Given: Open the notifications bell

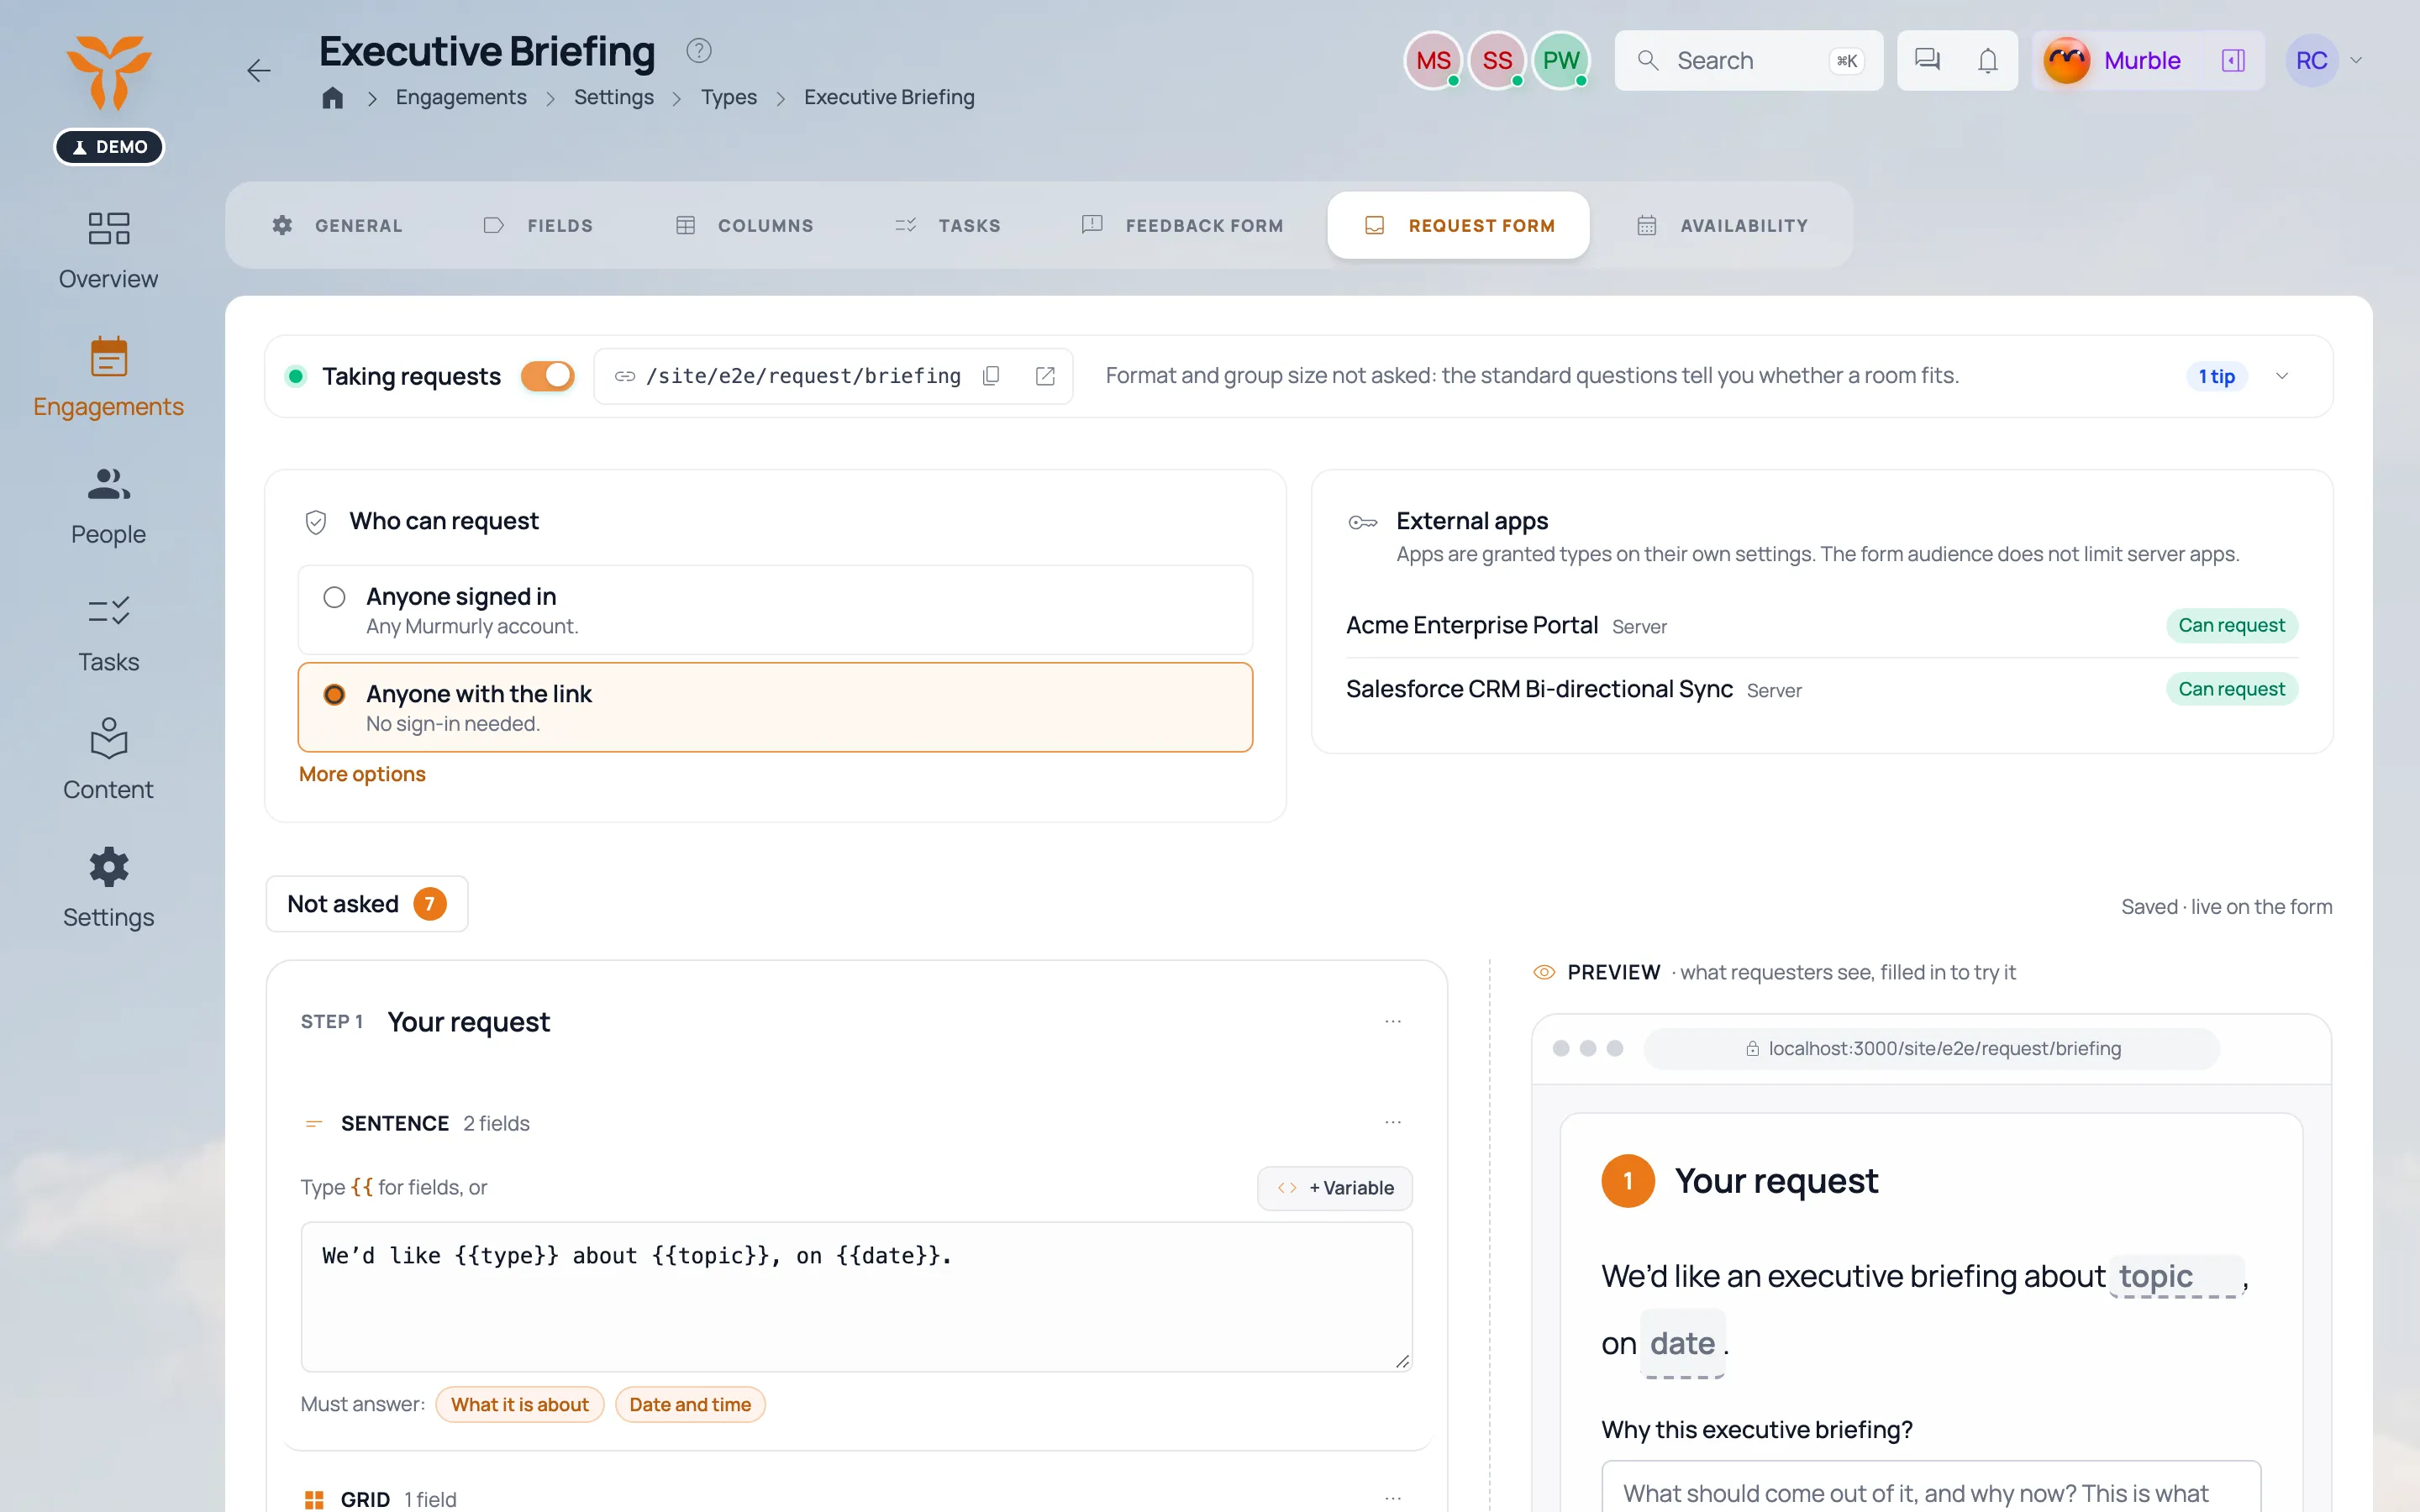Looking at the screenshot, I should click(x=1988, y=60).
